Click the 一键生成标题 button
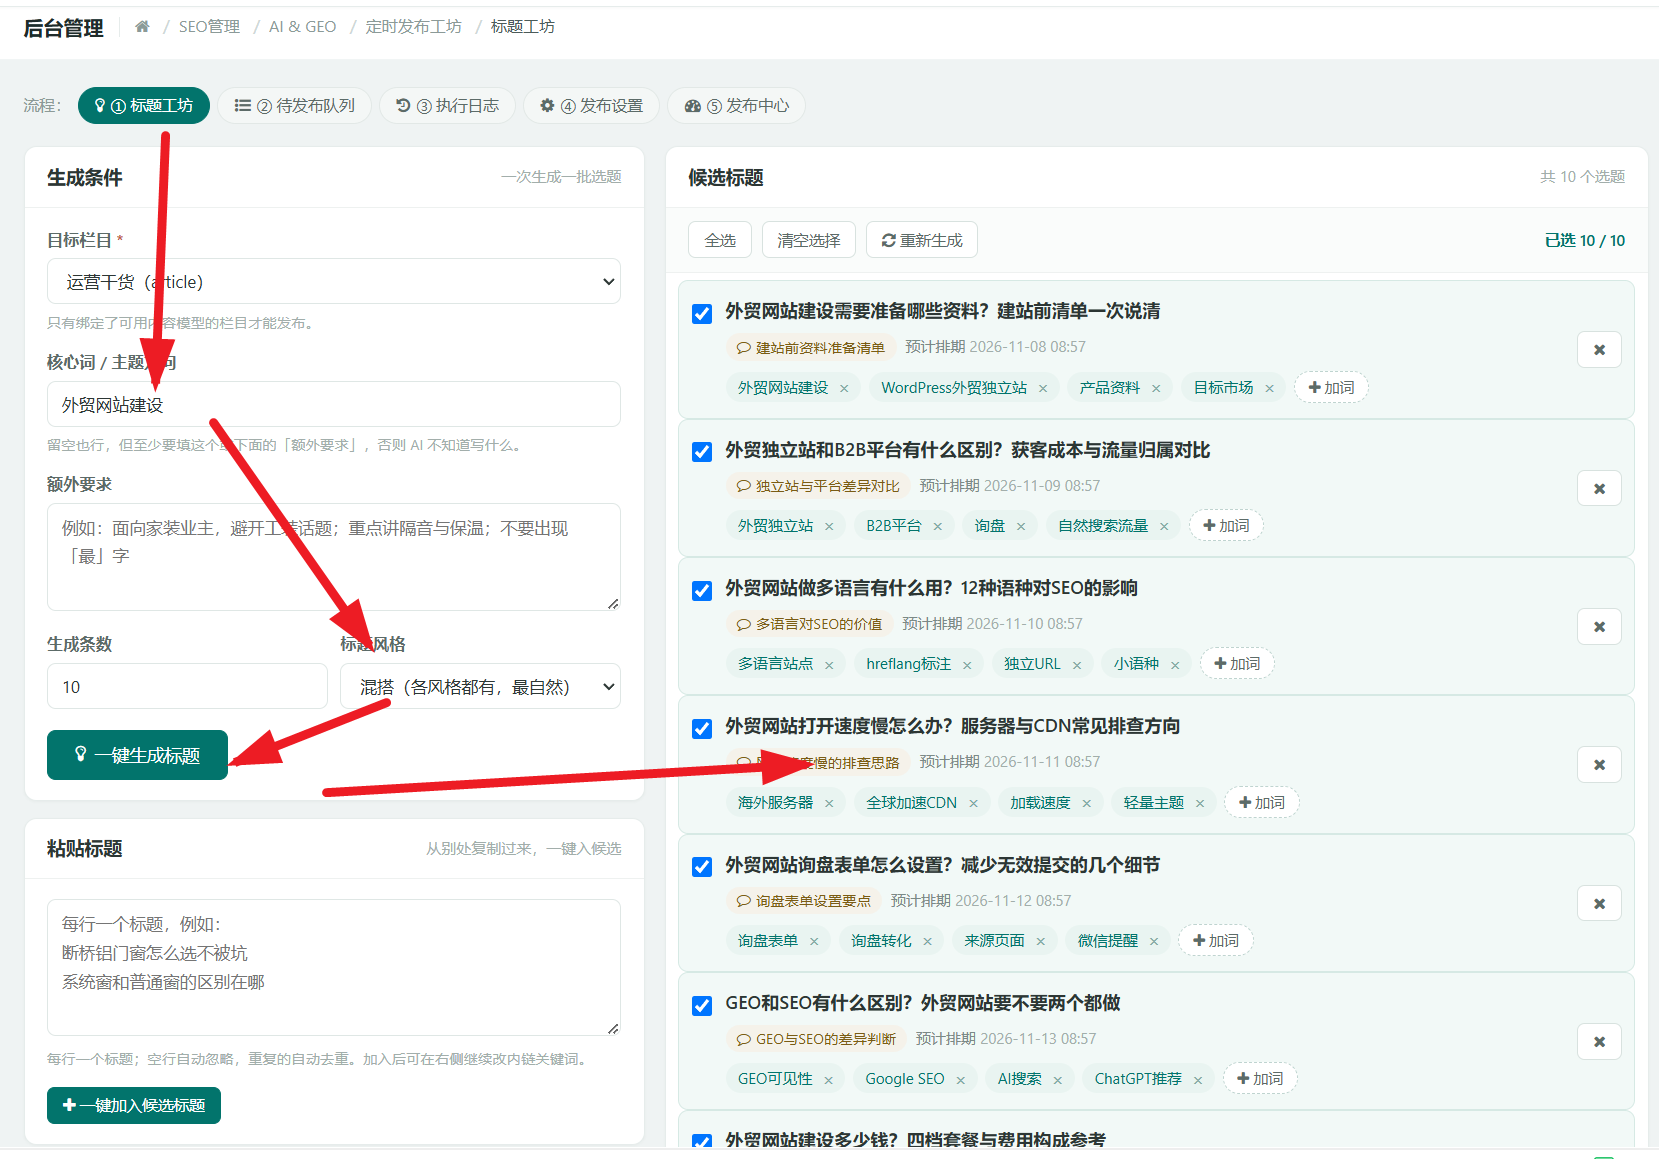Viewport: 1659px width, 1159px height. point(137,755)
